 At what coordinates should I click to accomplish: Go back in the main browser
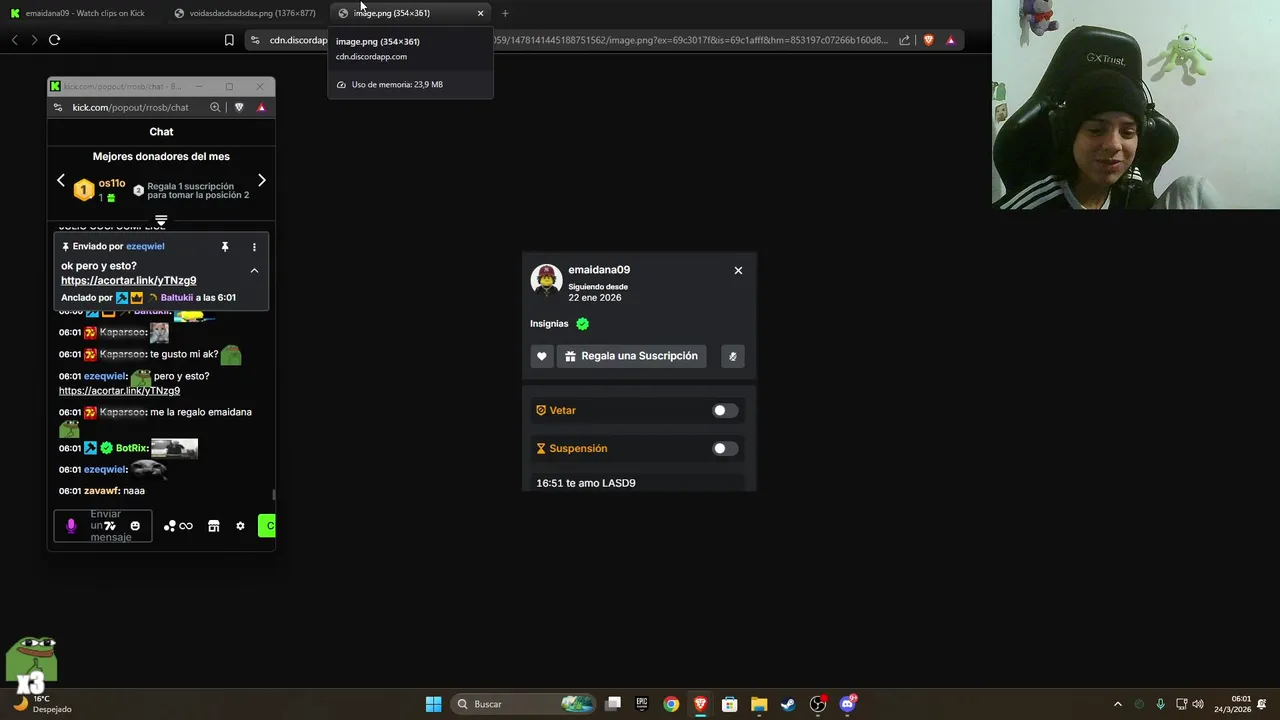(x=14, y=40)
